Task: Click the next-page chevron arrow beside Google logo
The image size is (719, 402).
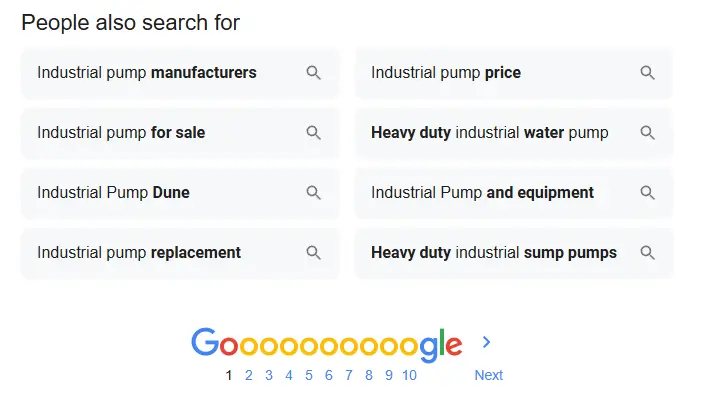Action: coord(487,342)
